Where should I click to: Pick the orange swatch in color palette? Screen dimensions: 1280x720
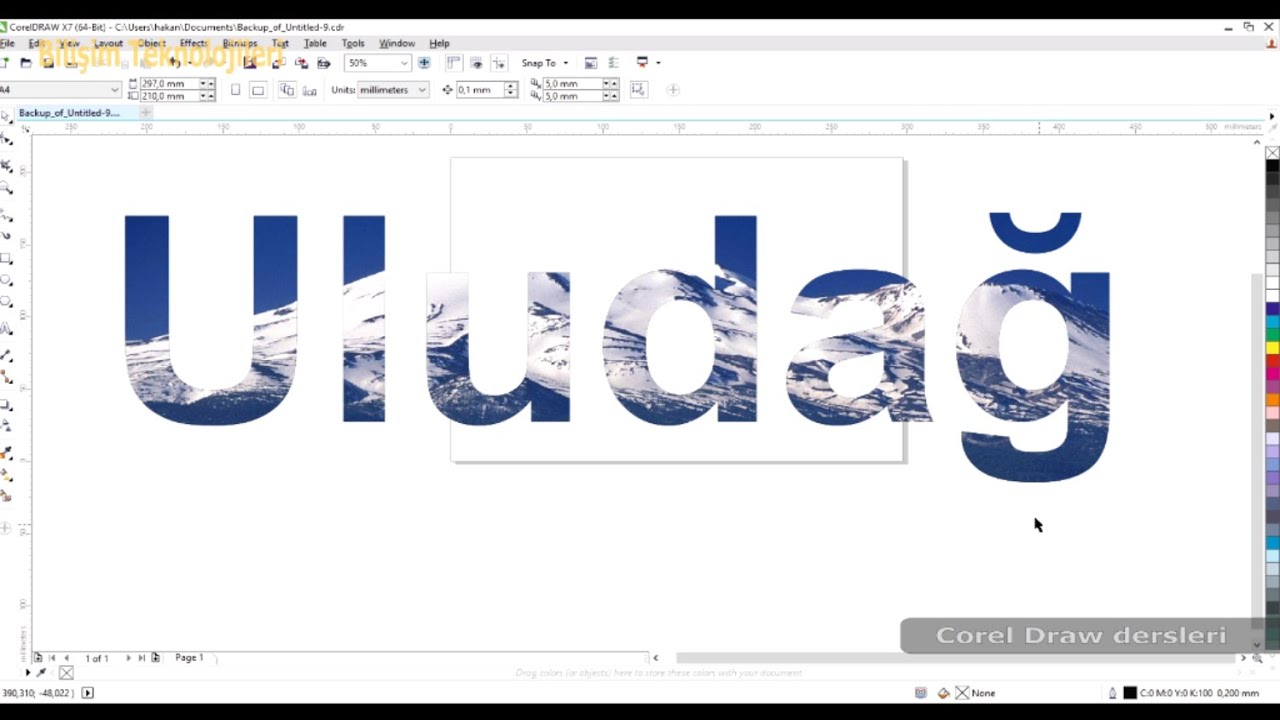pos(1272,400)
